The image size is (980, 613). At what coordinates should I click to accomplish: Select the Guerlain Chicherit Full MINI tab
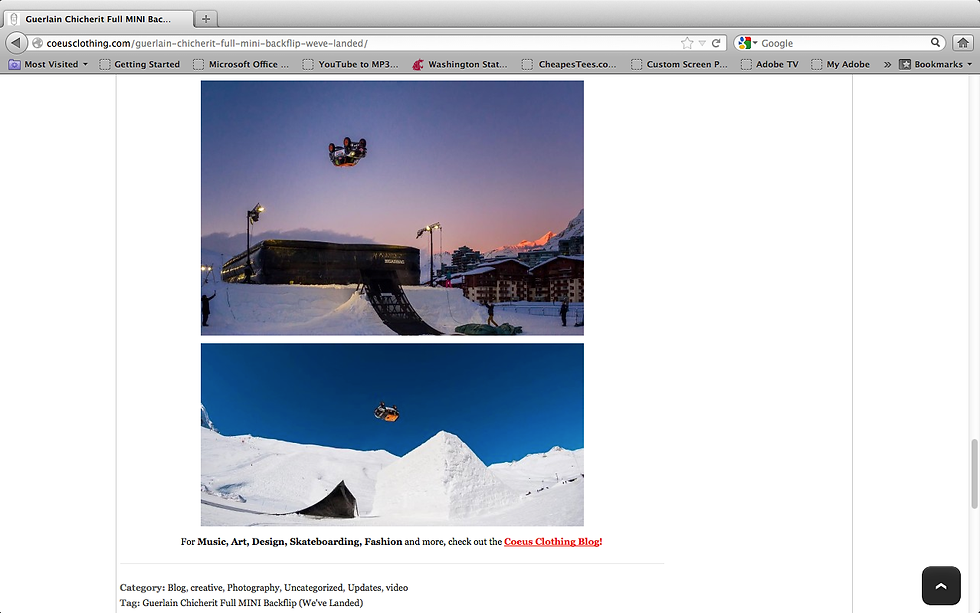click(98, 19)
